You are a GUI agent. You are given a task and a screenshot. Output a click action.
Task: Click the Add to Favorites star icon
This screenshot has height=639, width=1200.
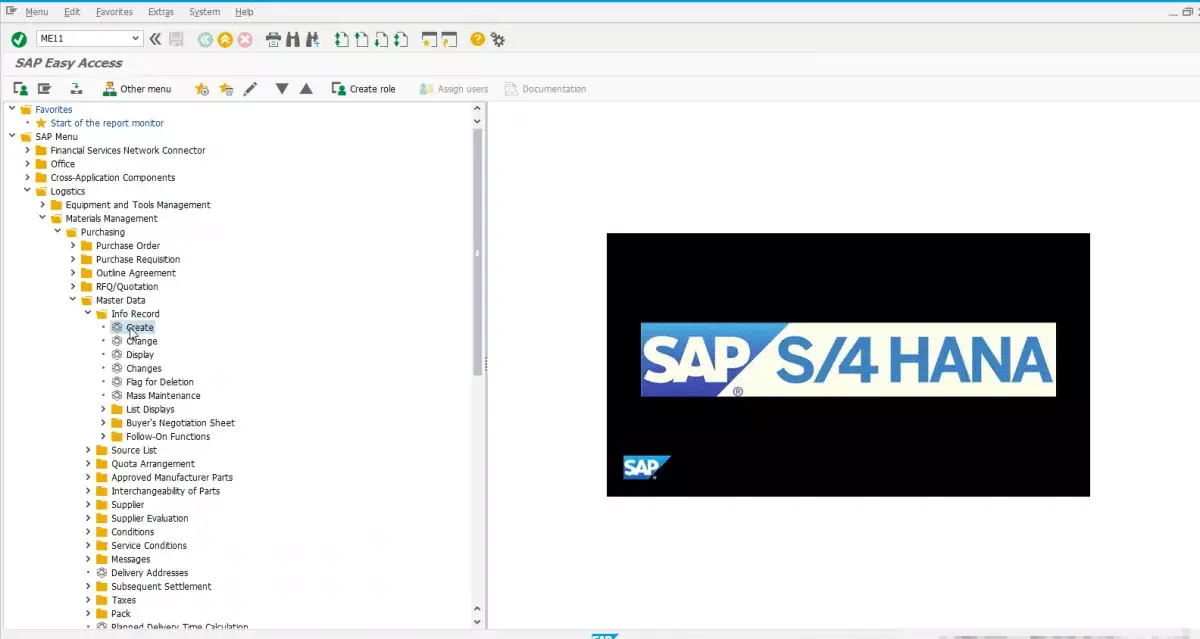[201, 89]
